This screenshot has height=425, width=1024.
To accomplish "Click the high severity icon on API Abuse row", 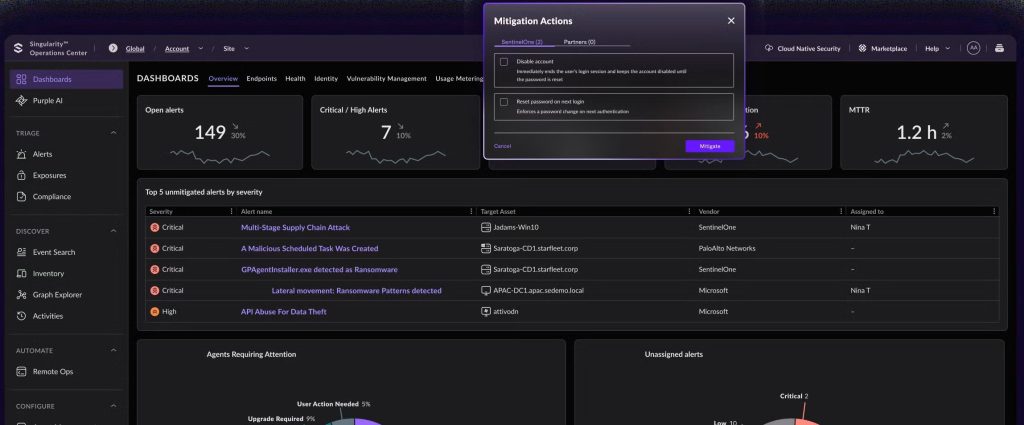I will [x=155, y=311].
